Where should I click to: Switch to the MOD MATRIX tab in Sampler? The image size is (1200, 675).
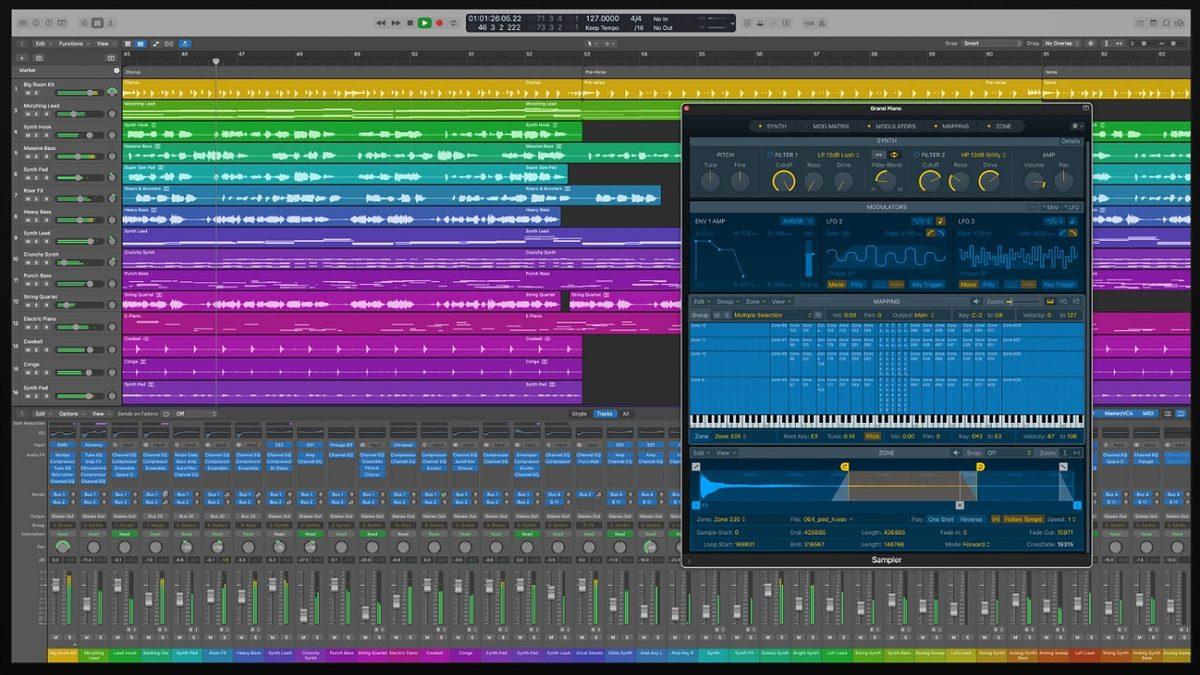(x=832, y=127)
